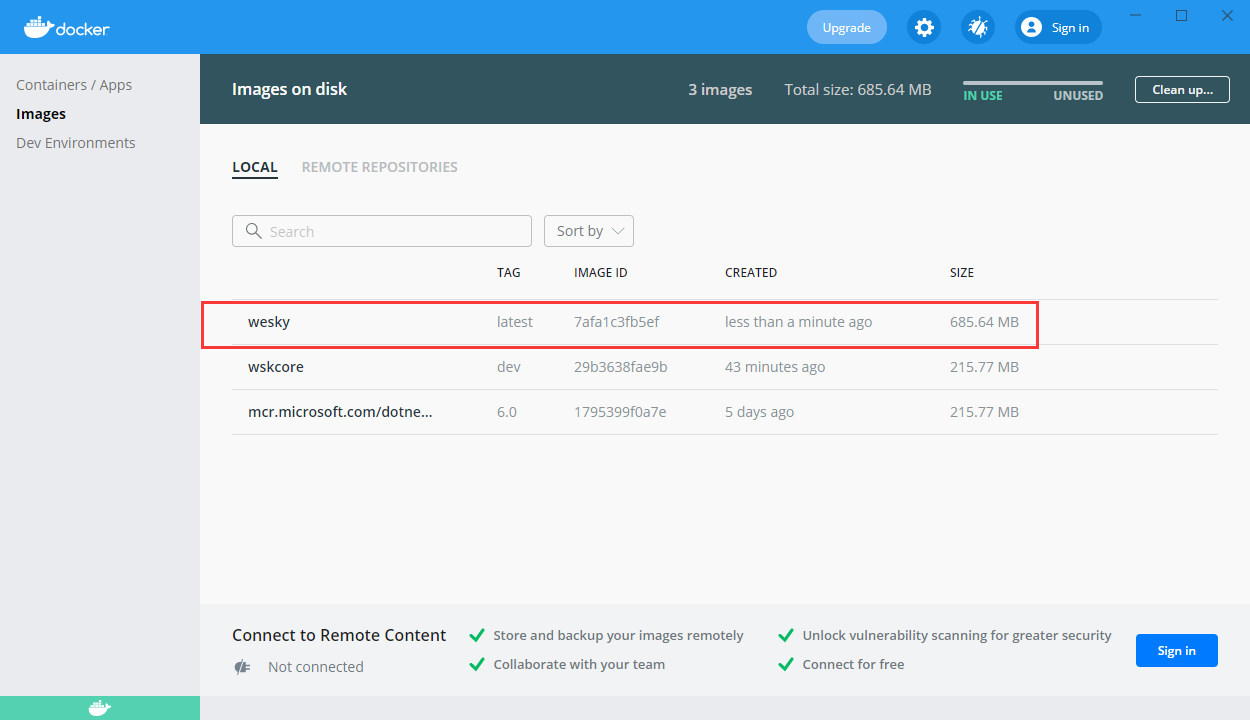
Task: Click inside the Search images field
Action: 382,231
